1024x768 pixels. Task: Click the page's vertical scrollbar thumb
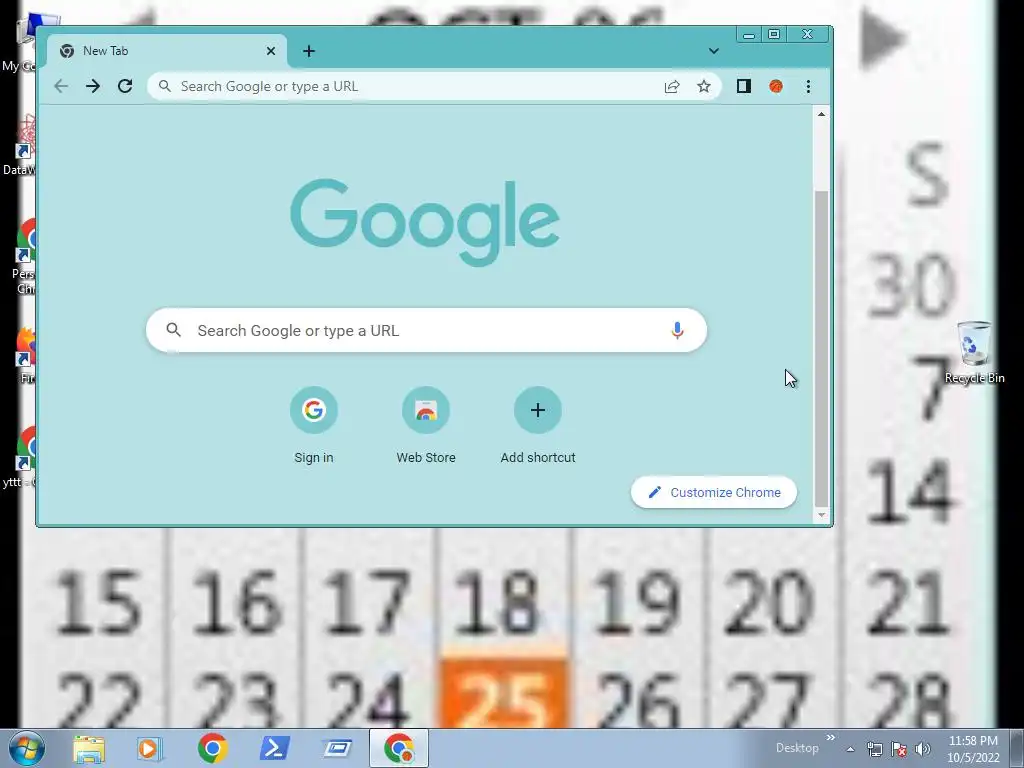822,349
